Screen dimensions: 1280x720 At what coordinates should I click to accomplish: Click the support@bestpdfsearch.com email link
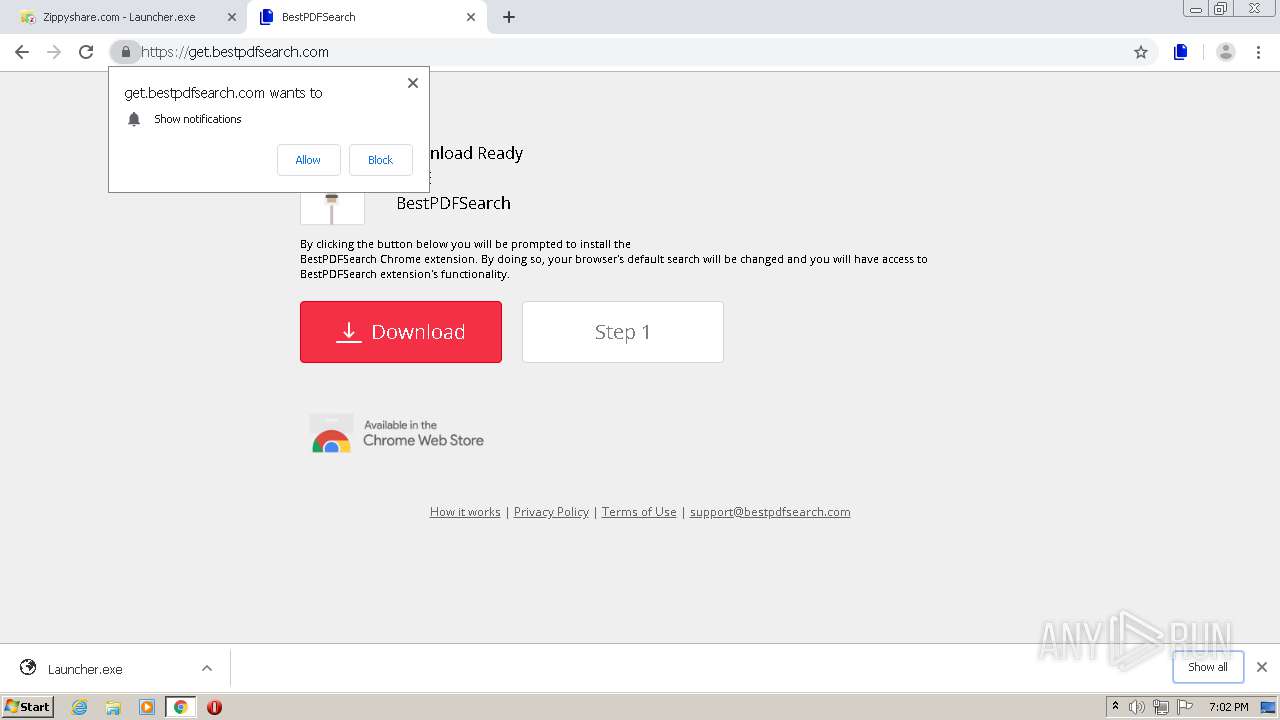point(770,512)
